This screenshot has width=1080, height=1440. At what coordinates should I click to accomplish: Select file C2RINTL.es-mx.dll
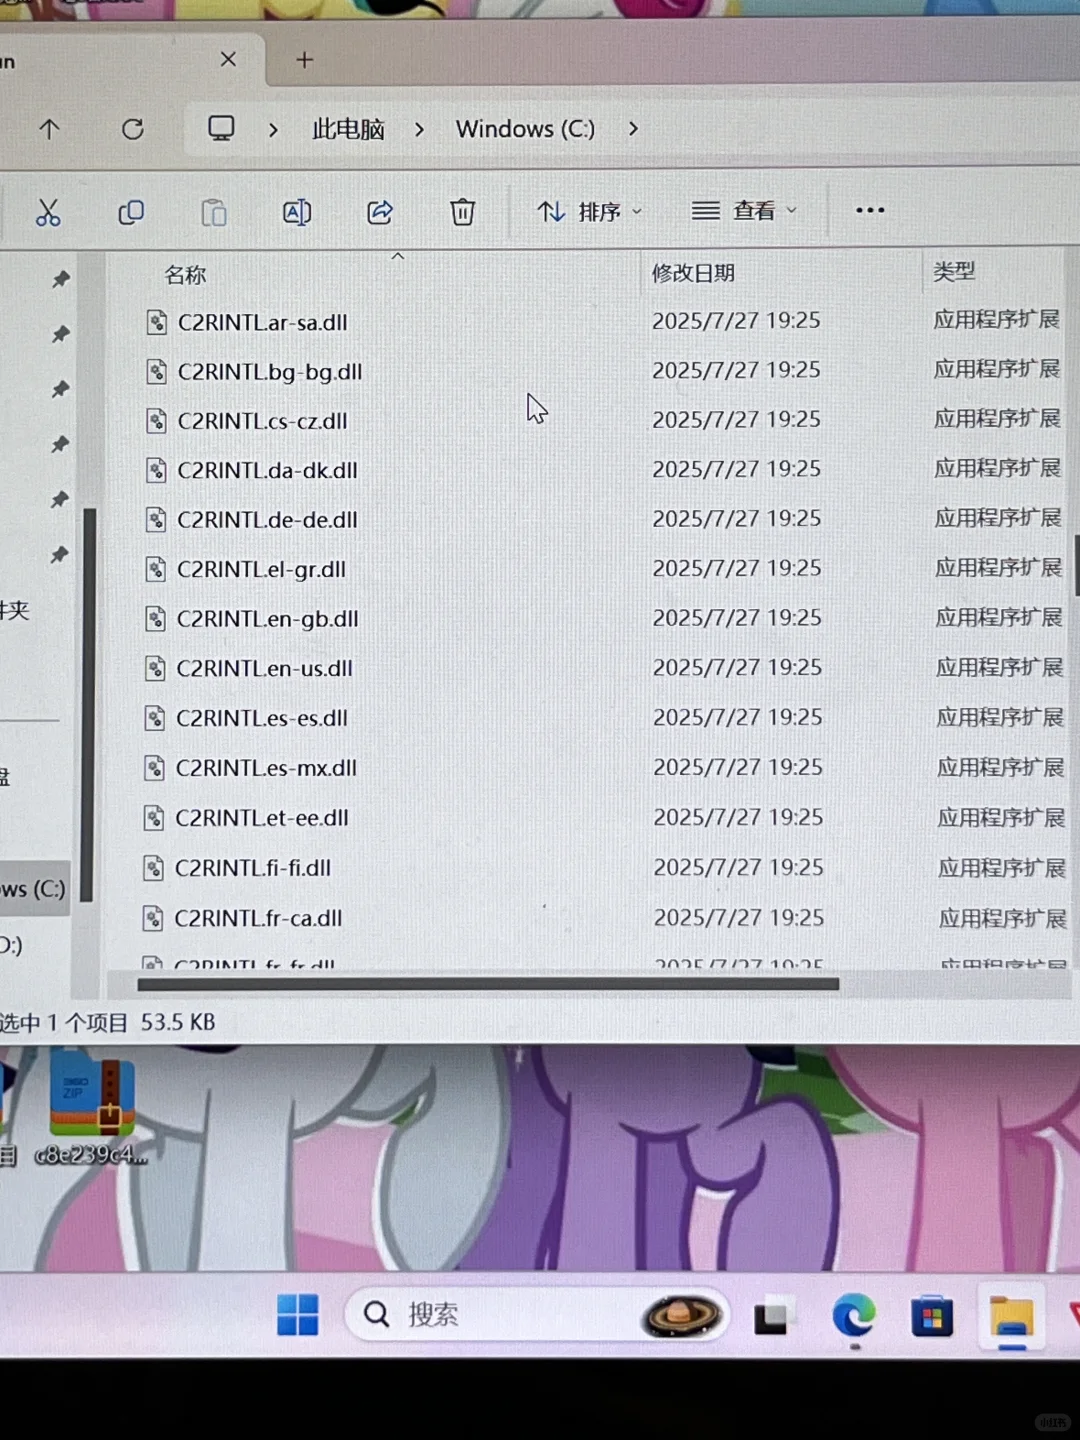(266, 768)
